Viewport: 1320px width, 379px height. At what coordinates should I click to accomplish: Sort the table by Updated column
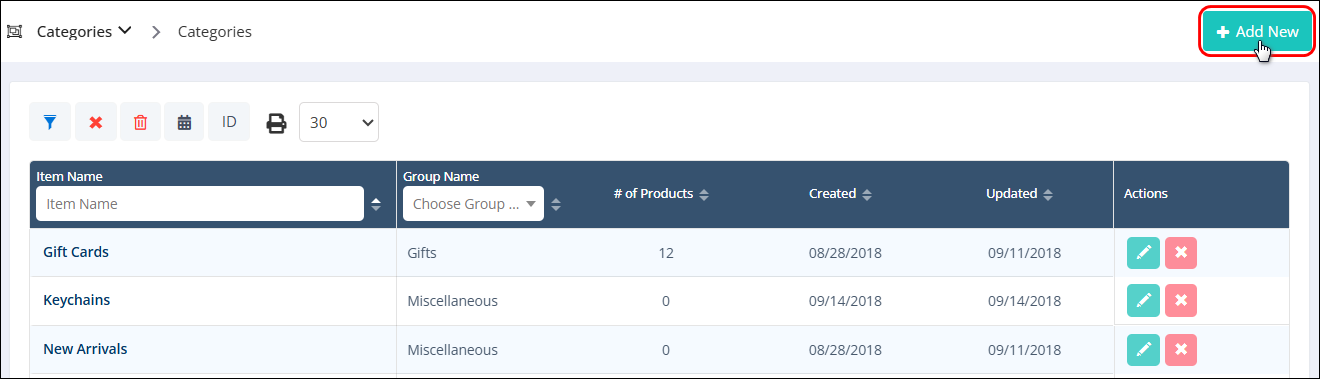click(x=1020, y=194)
